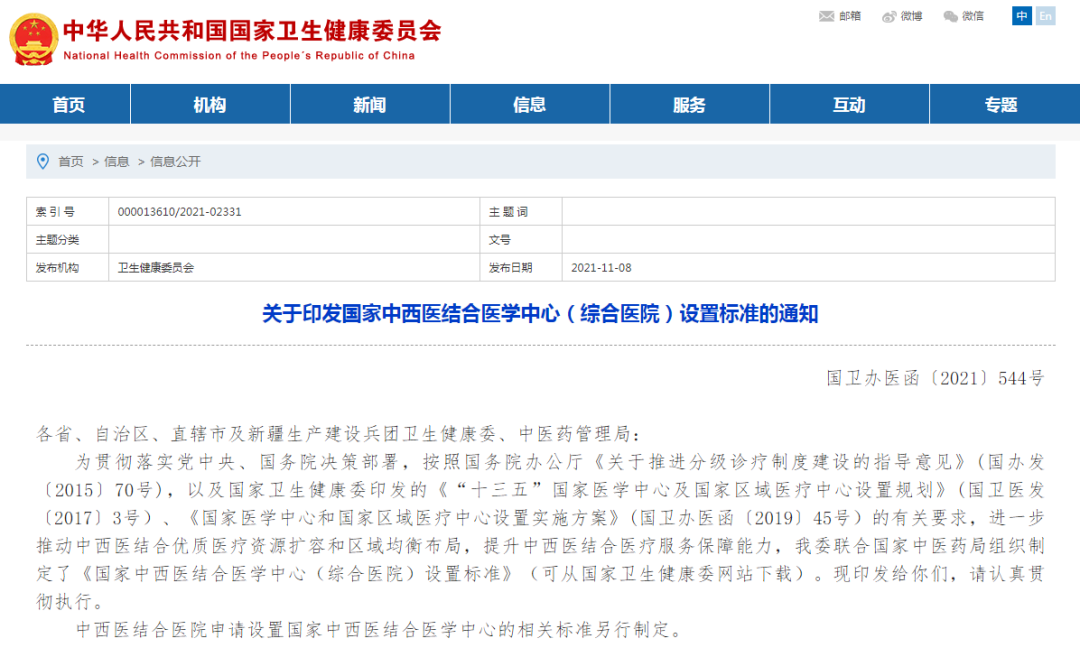Click 信息公开 breadcrumb link
This screenshot has width=1080, height=657.
click(176, 161)
